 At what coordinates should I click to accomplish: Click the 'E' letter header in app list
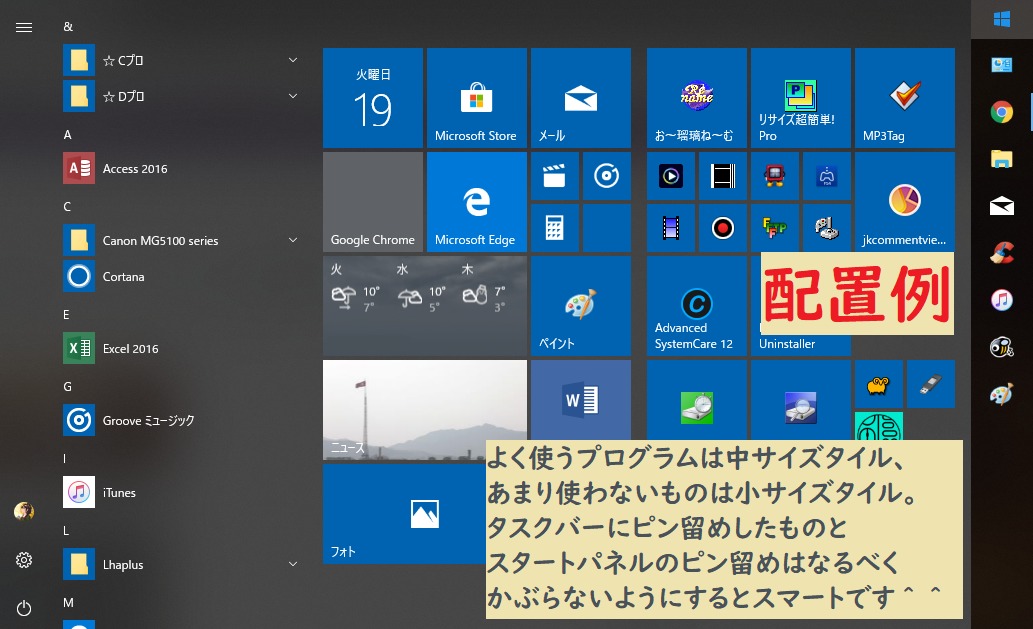(x=67, y=315)
